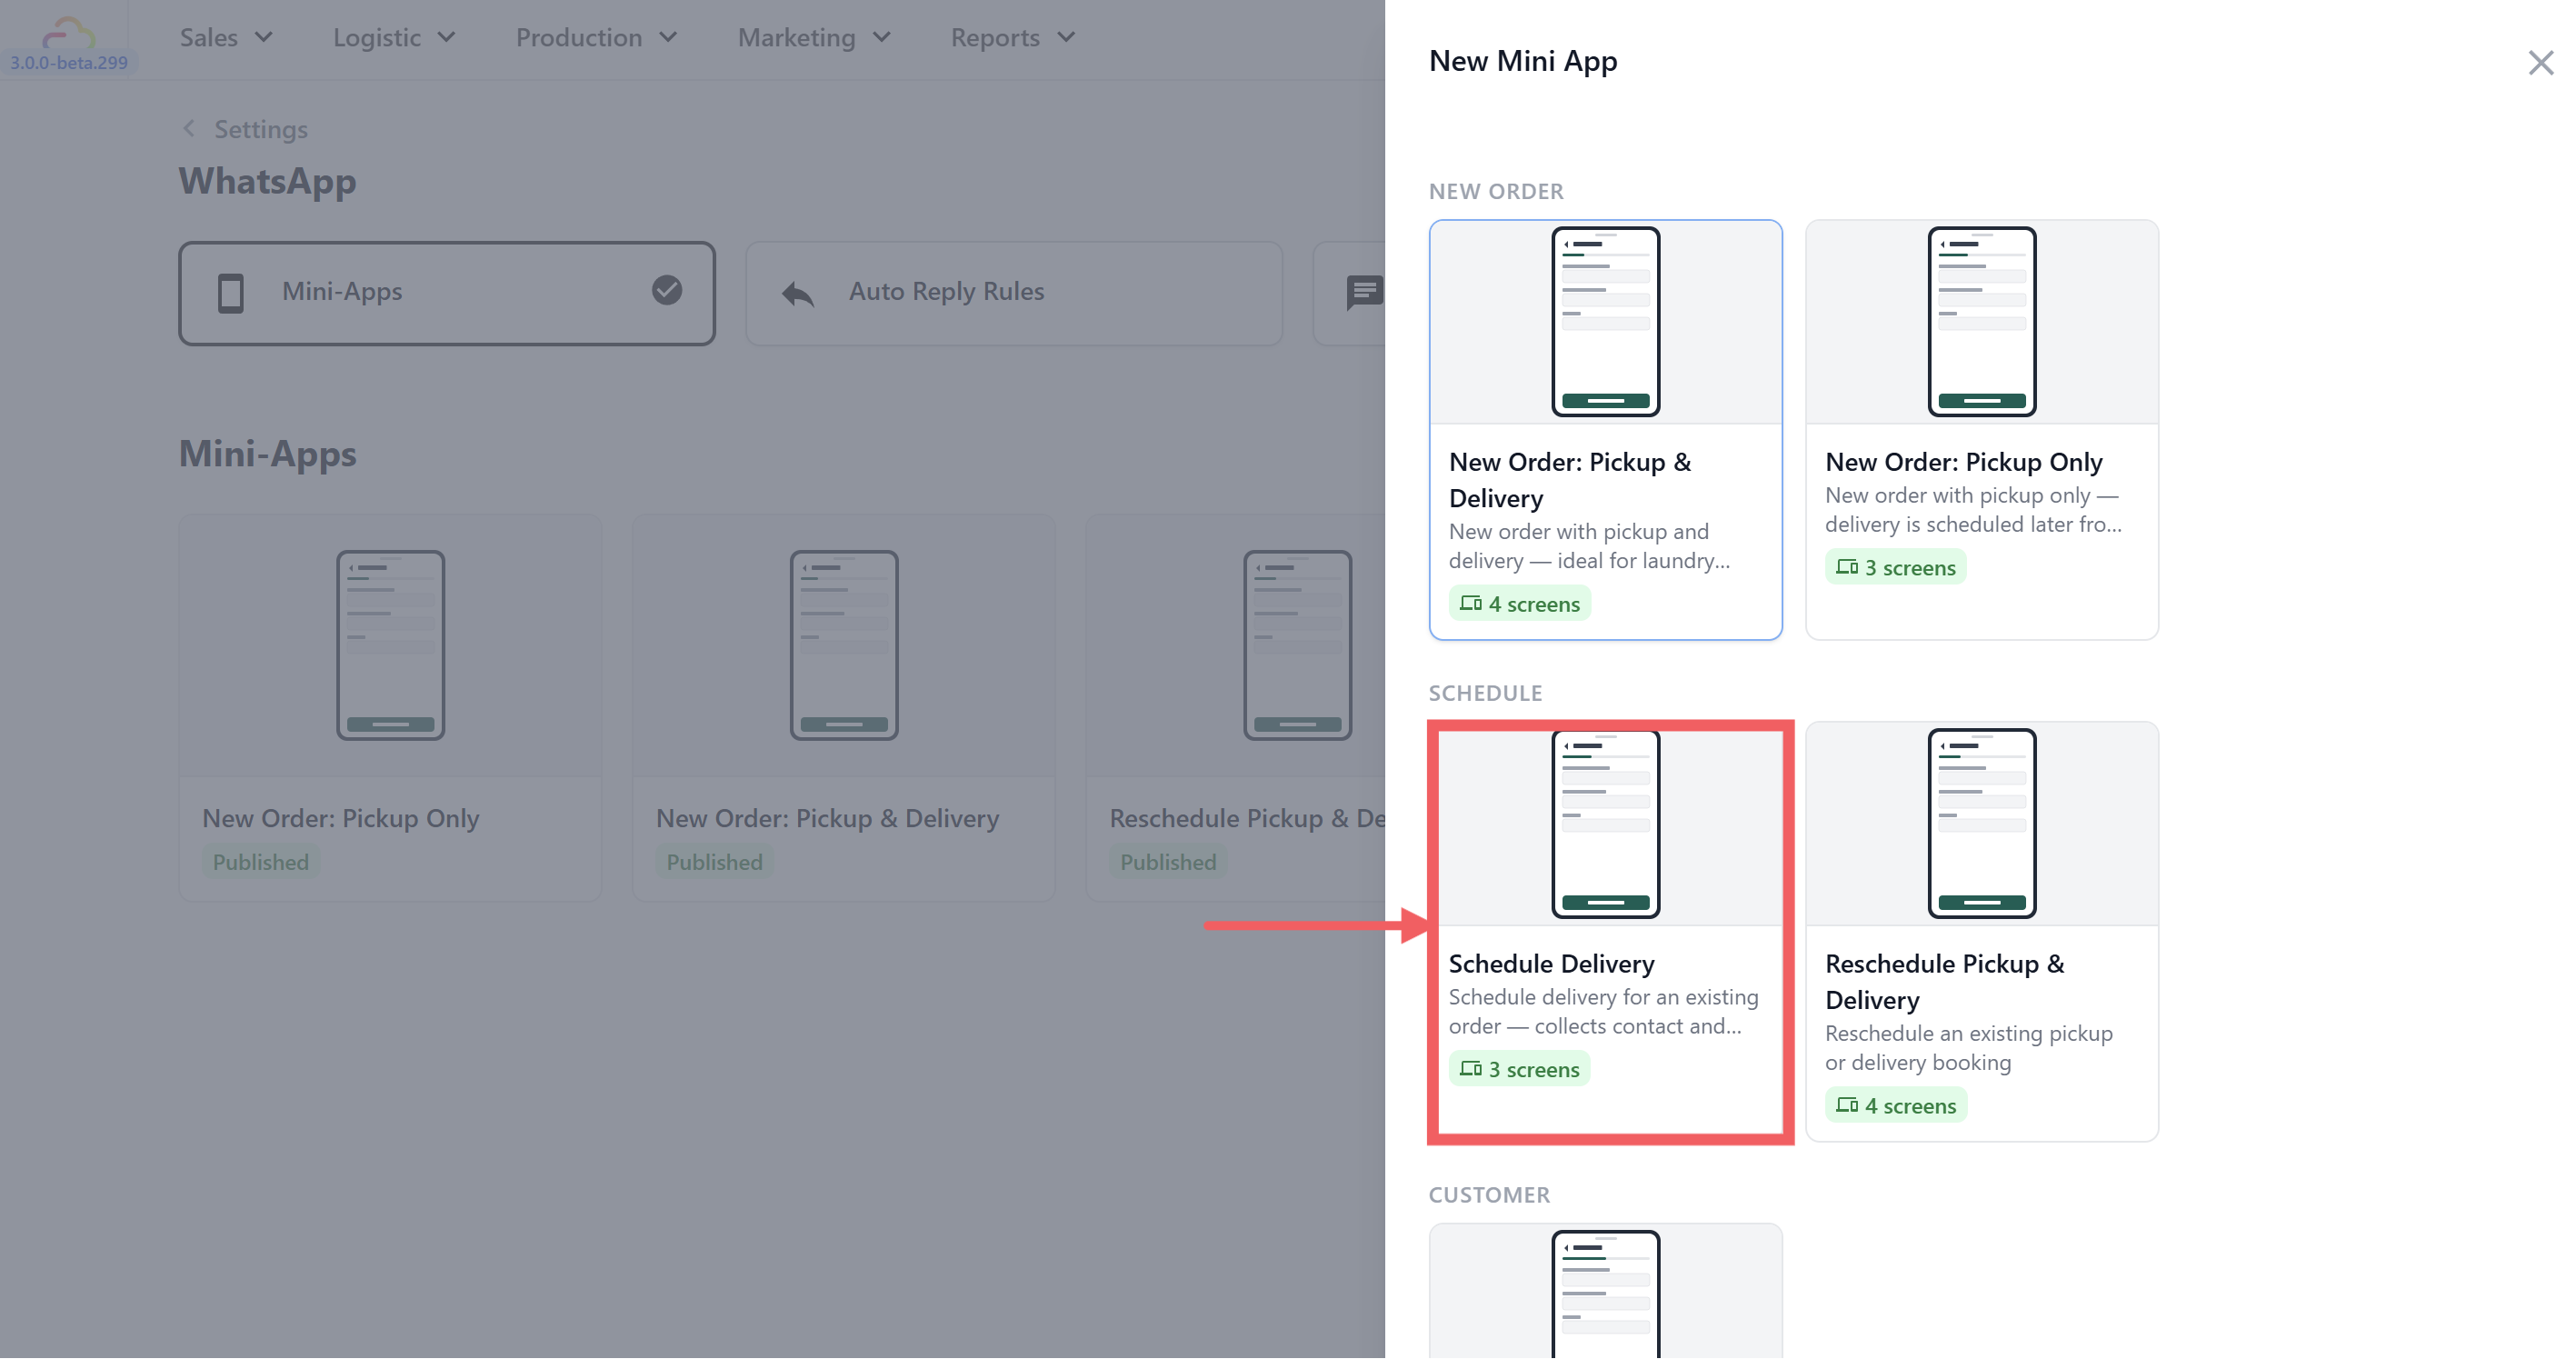Open the Reports menu
The height and width of the screenshot is (1359, 2576).
tap(1013, 38)
